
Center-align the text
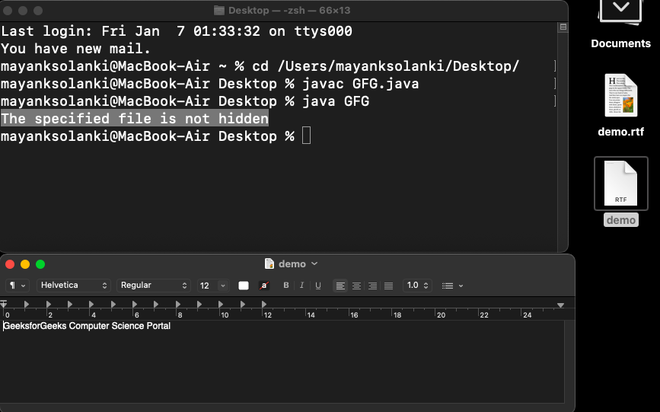tap(356, 286)
